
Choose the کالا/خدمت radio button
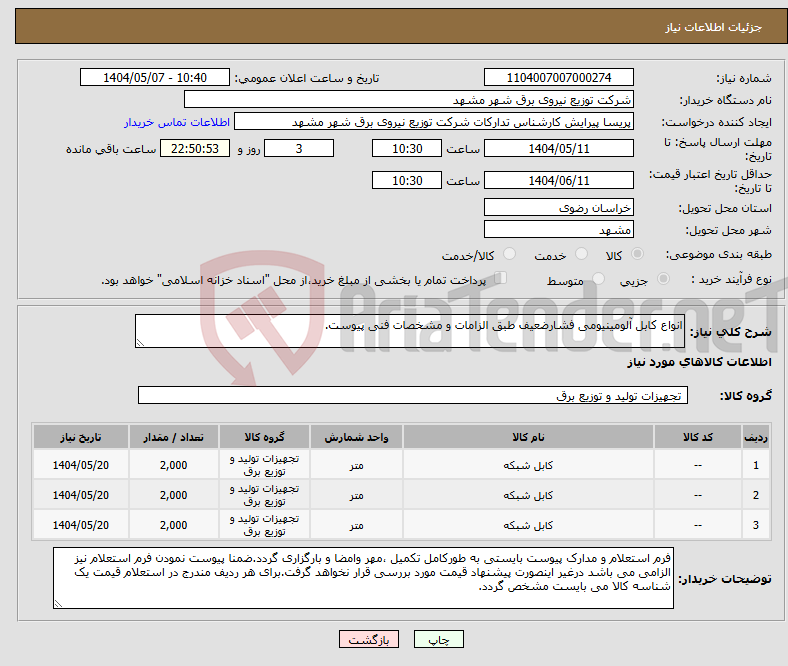point(509,256)
